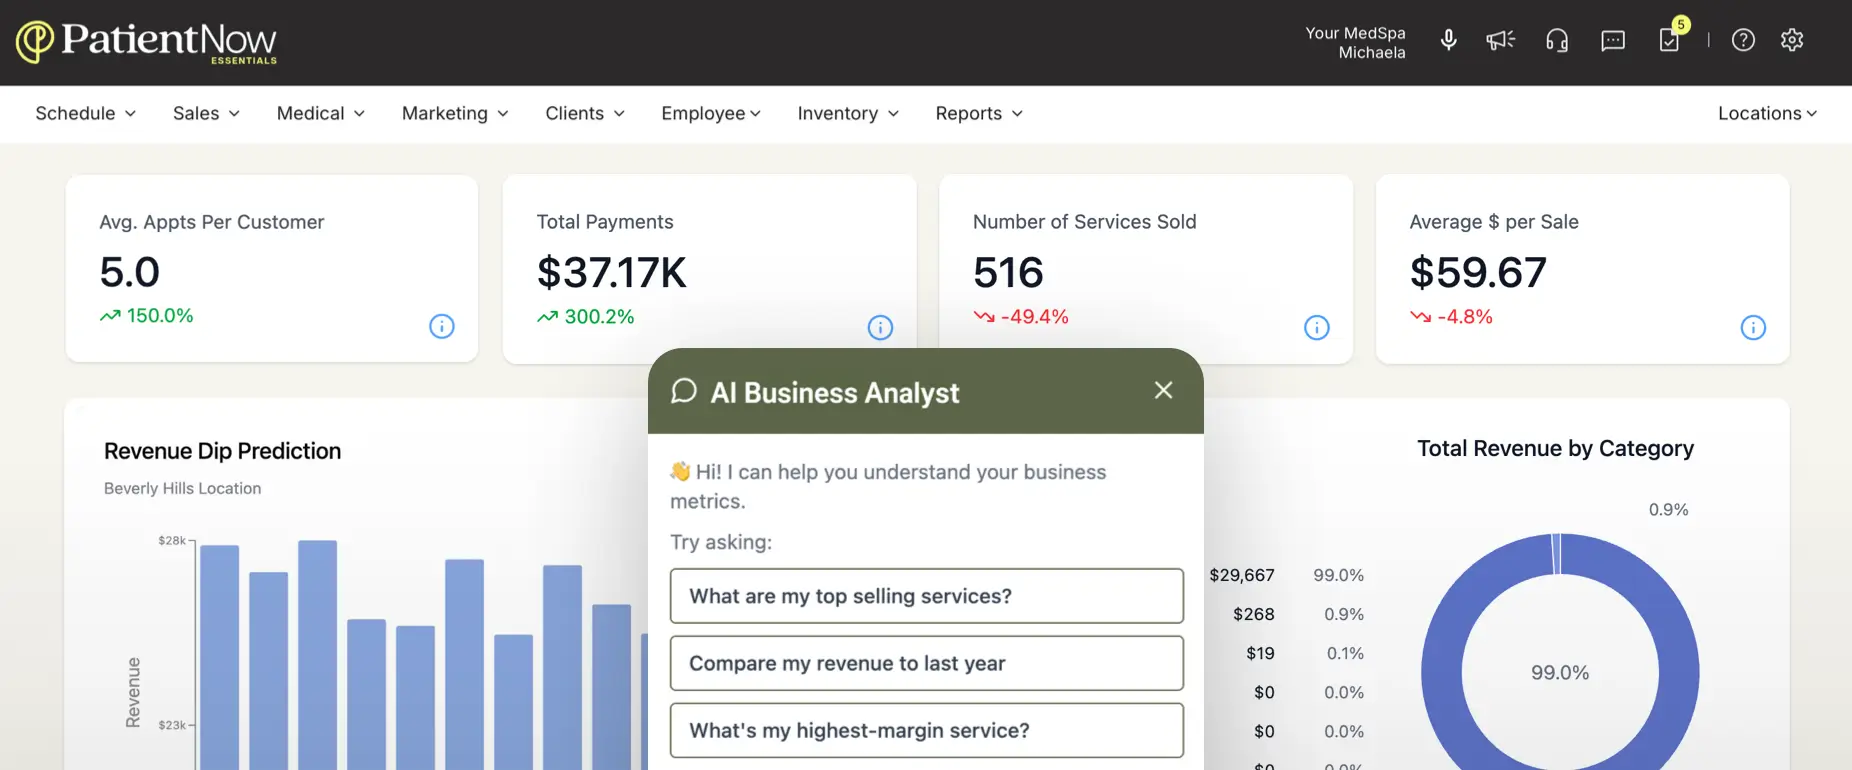The height and width of the screenshot is (770, 1852).
Task: Click the $268 revenue amount
Action: click(x=1253, y=614)
